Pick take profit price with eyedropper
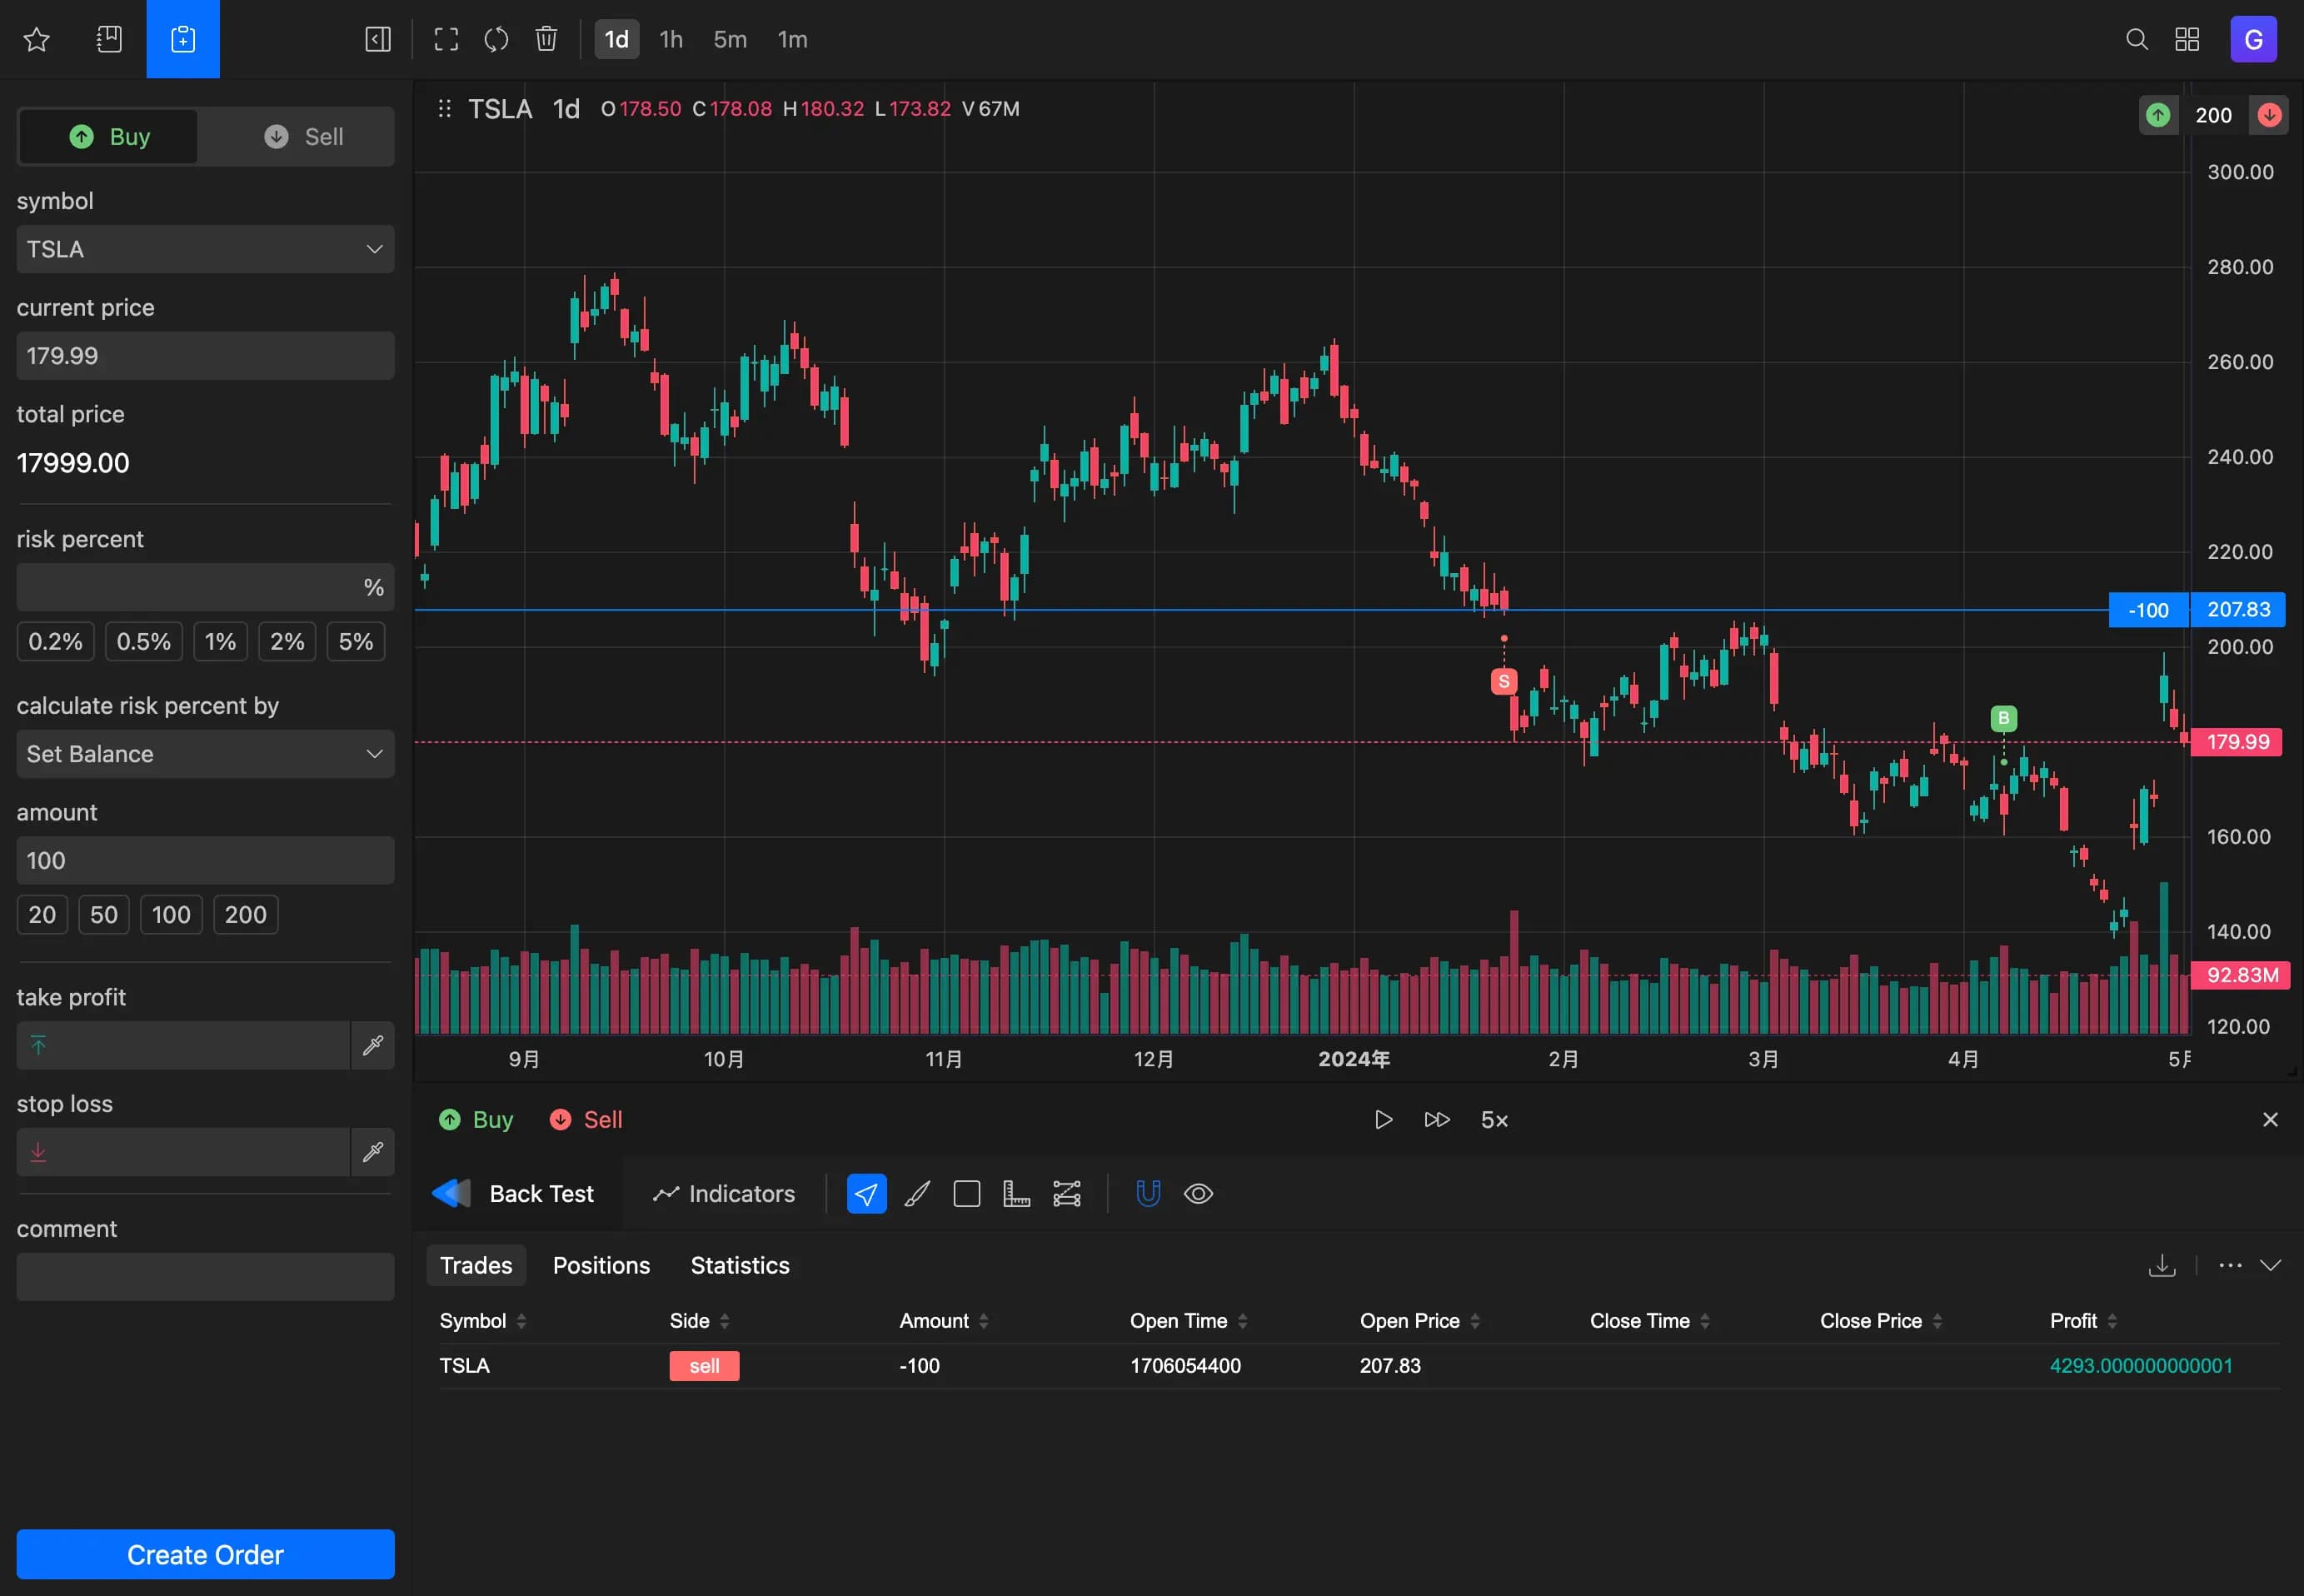The height and width of the screenshot is (1596, 2304). (373, 1045)
